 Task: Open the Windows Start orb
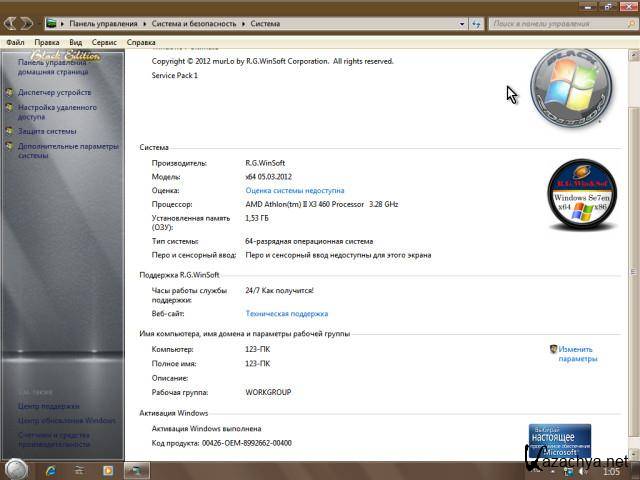tap(17, 468)
